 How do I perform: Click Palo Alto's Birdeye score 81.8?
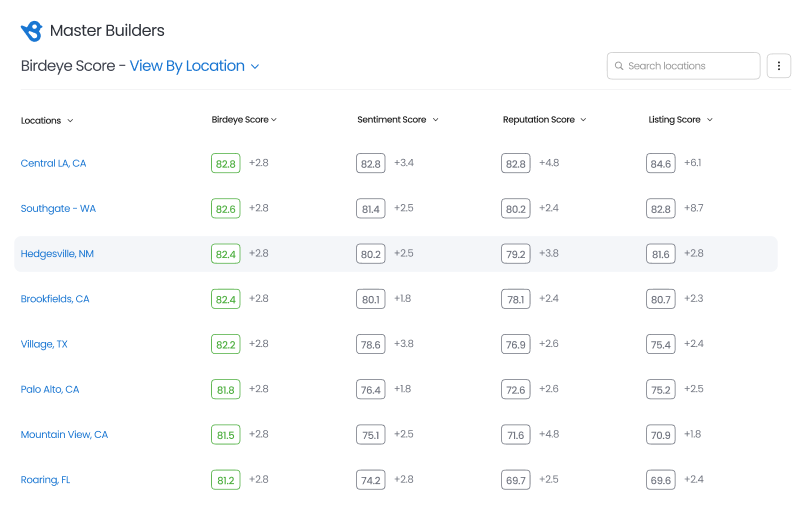coord(226,389)
